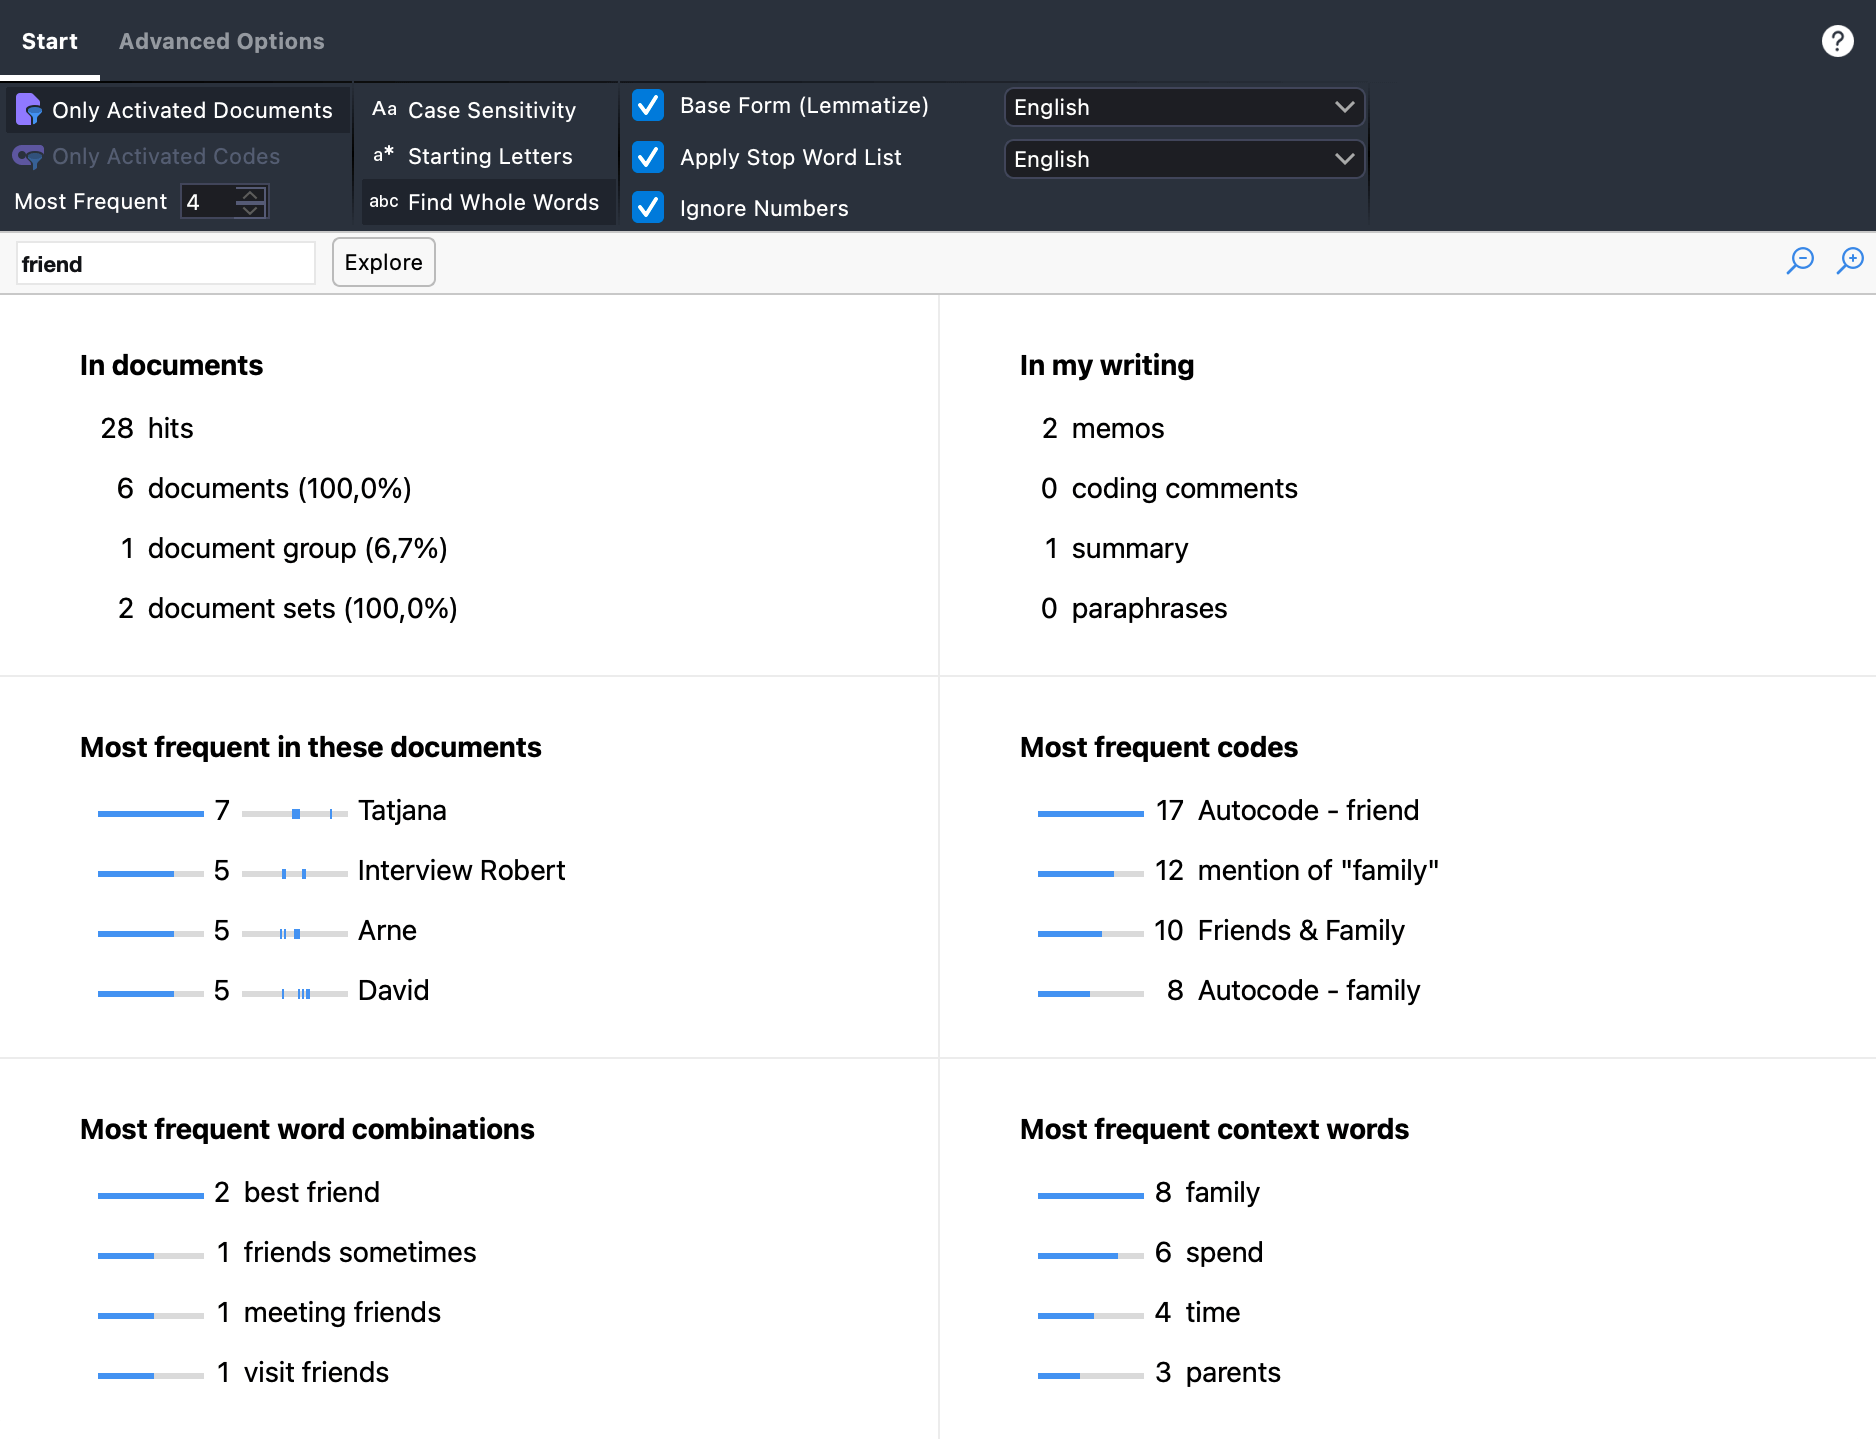Screen dimensions: 1876x1439
Task: Disable the Ignore Numbers checkbox
Action: tap(648, 208)
